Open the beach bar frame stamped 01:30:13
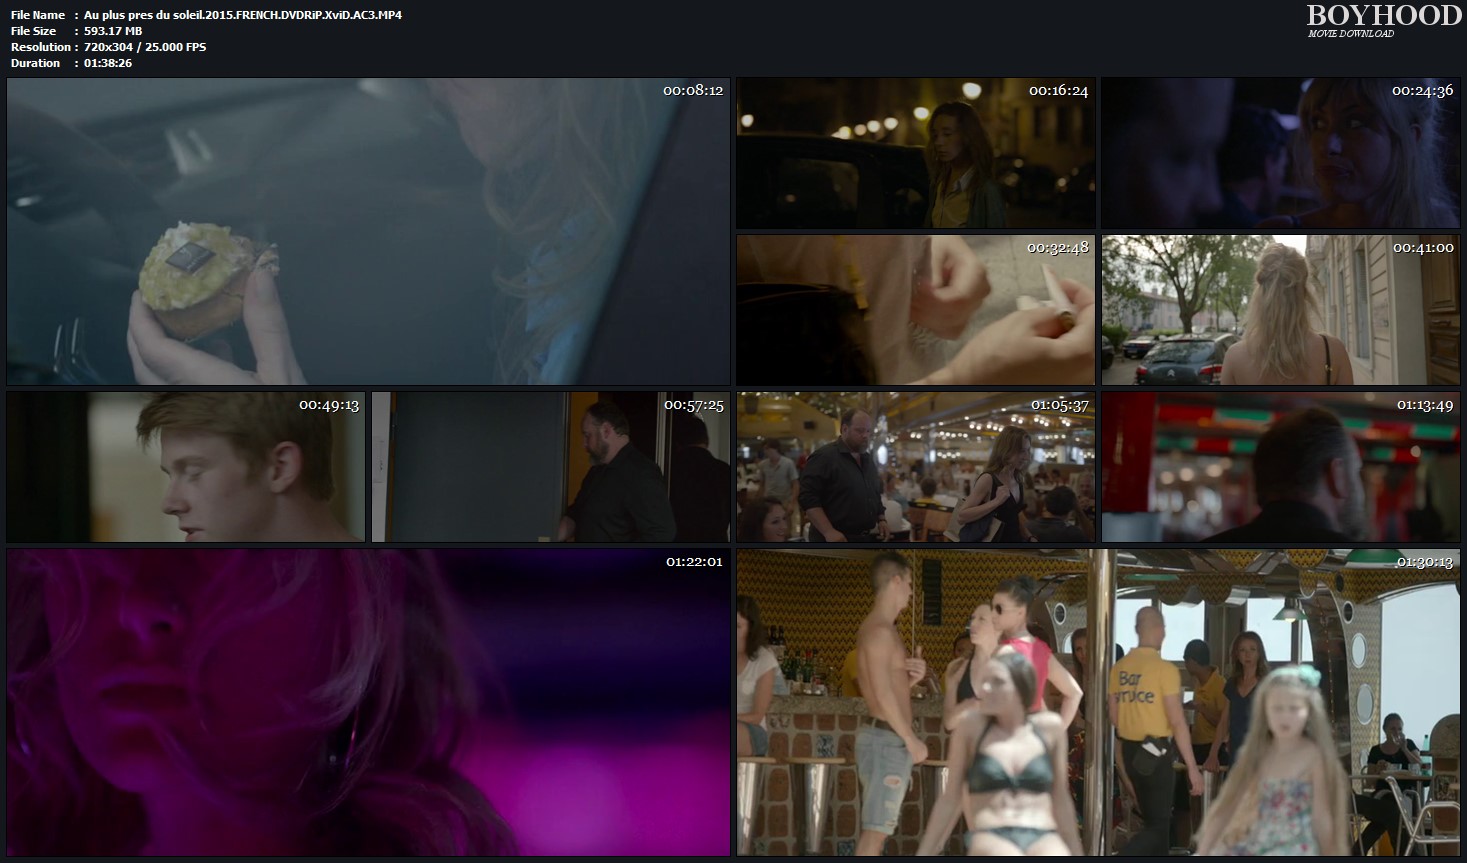This screenshot has height=863, width=1467. tap(1099, 702)
